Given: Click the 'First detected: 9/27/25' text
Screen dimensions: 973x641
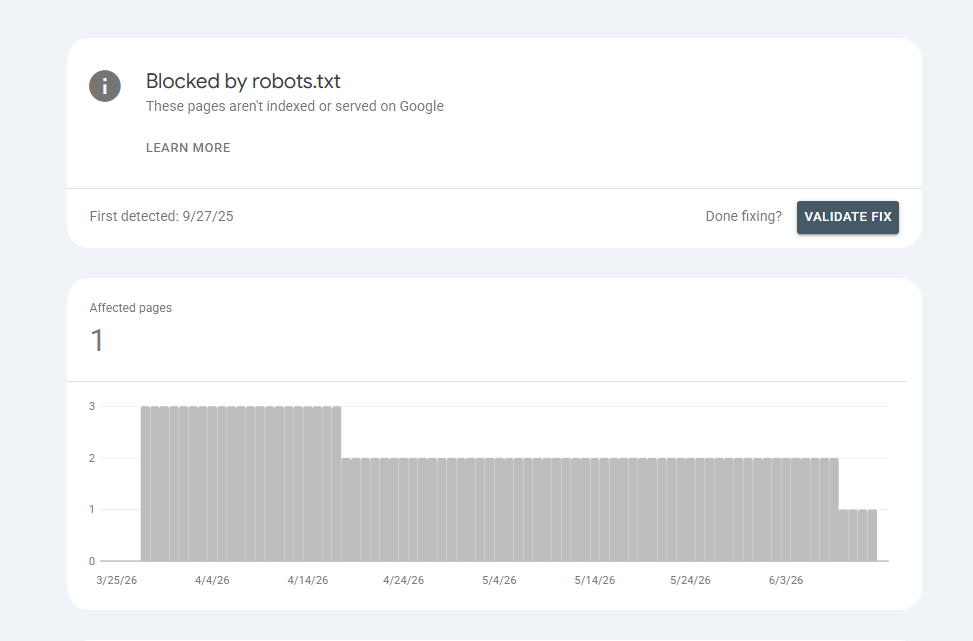Looking at the screenshot, I should [161, 217].
